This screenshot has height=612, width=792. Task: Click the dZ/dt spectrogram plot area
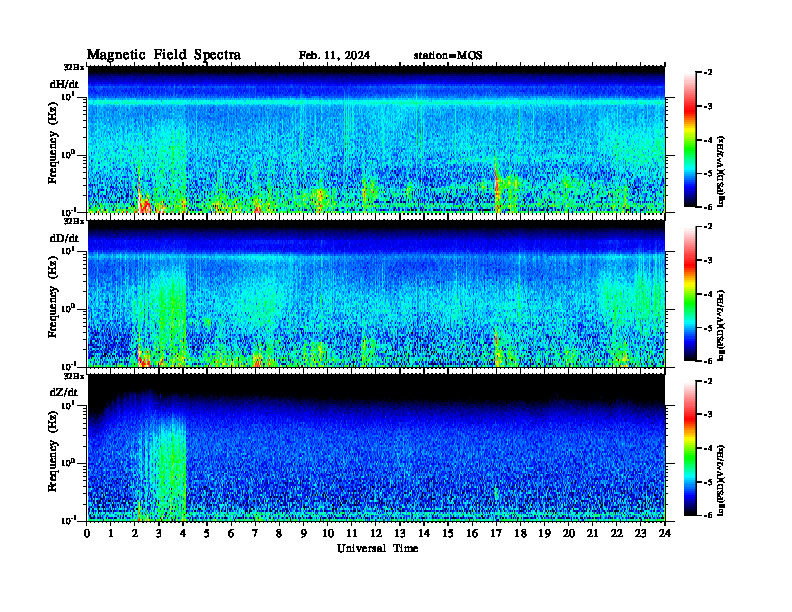(x=376, y=447)
